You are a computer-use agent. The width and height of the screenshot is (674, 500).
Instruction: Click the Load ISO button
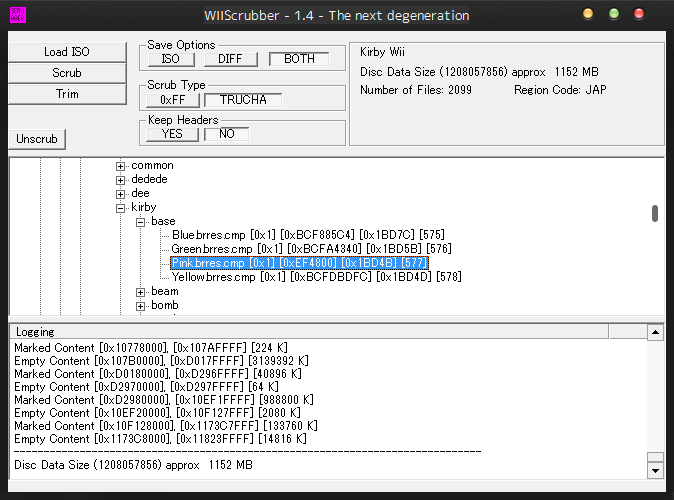(67, 52)
